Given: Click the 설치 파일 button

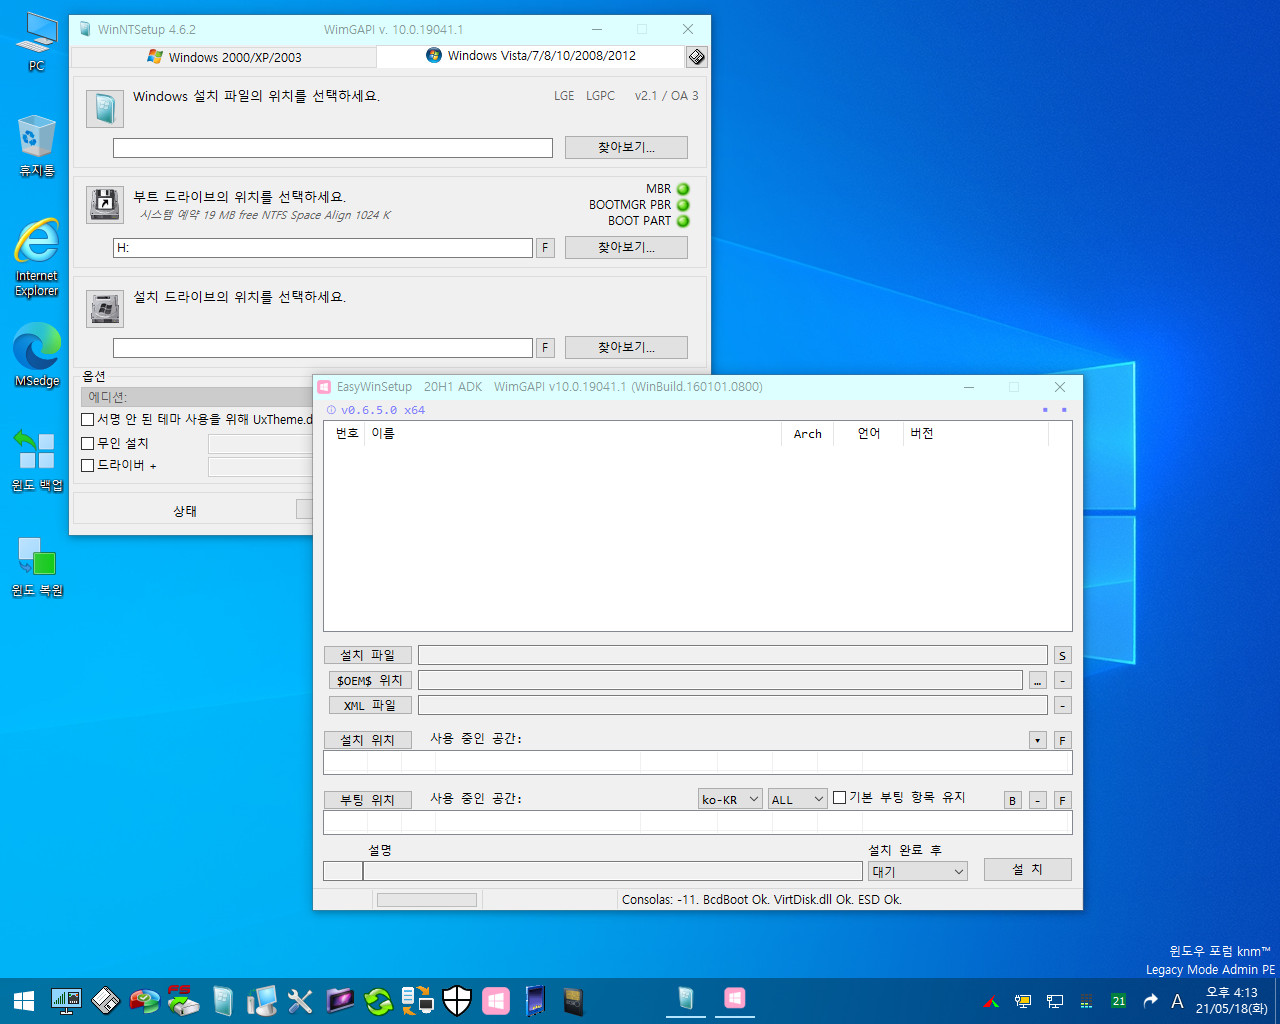Looking at the screenshot, I should (x=368, y=655).
